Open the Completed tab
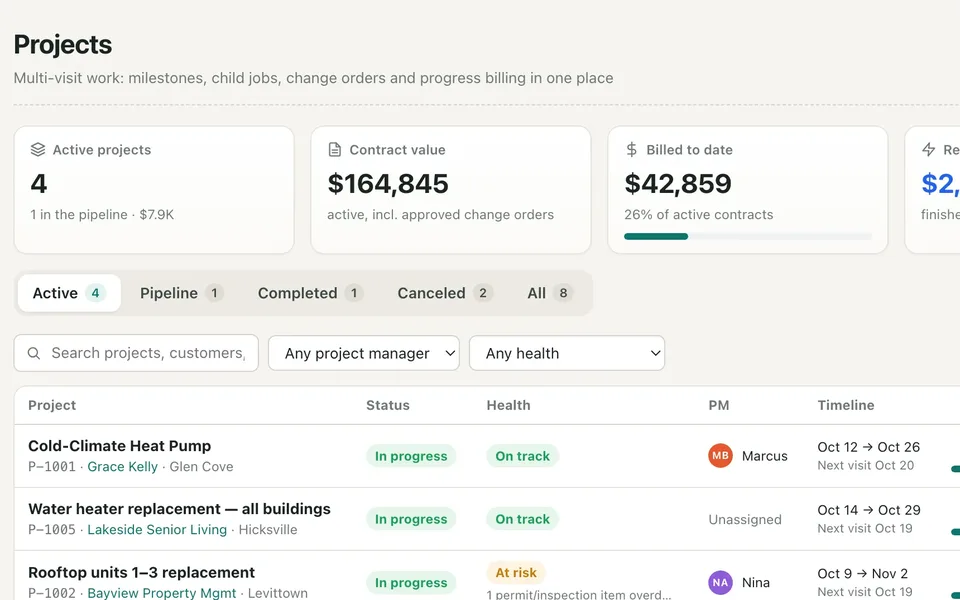The image size is (960, 600). (310, 293)
